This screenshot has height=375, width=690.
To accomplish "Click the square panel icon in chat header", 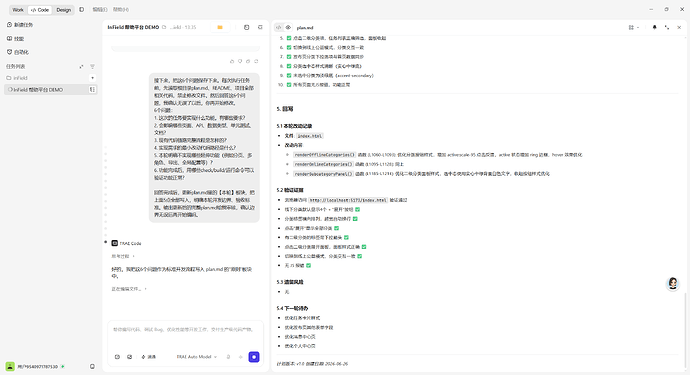I will (x=246, y=27).
